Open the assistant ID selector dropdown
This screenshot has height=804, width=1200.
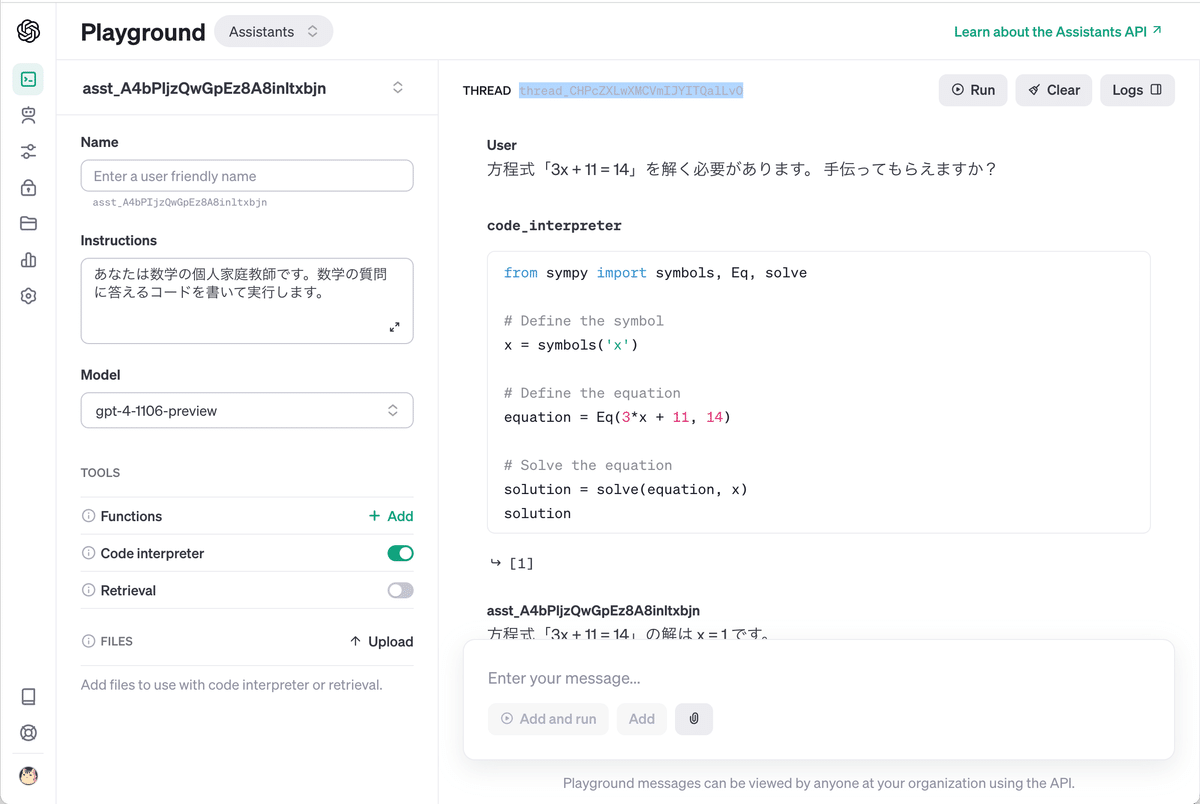(397, 88)
